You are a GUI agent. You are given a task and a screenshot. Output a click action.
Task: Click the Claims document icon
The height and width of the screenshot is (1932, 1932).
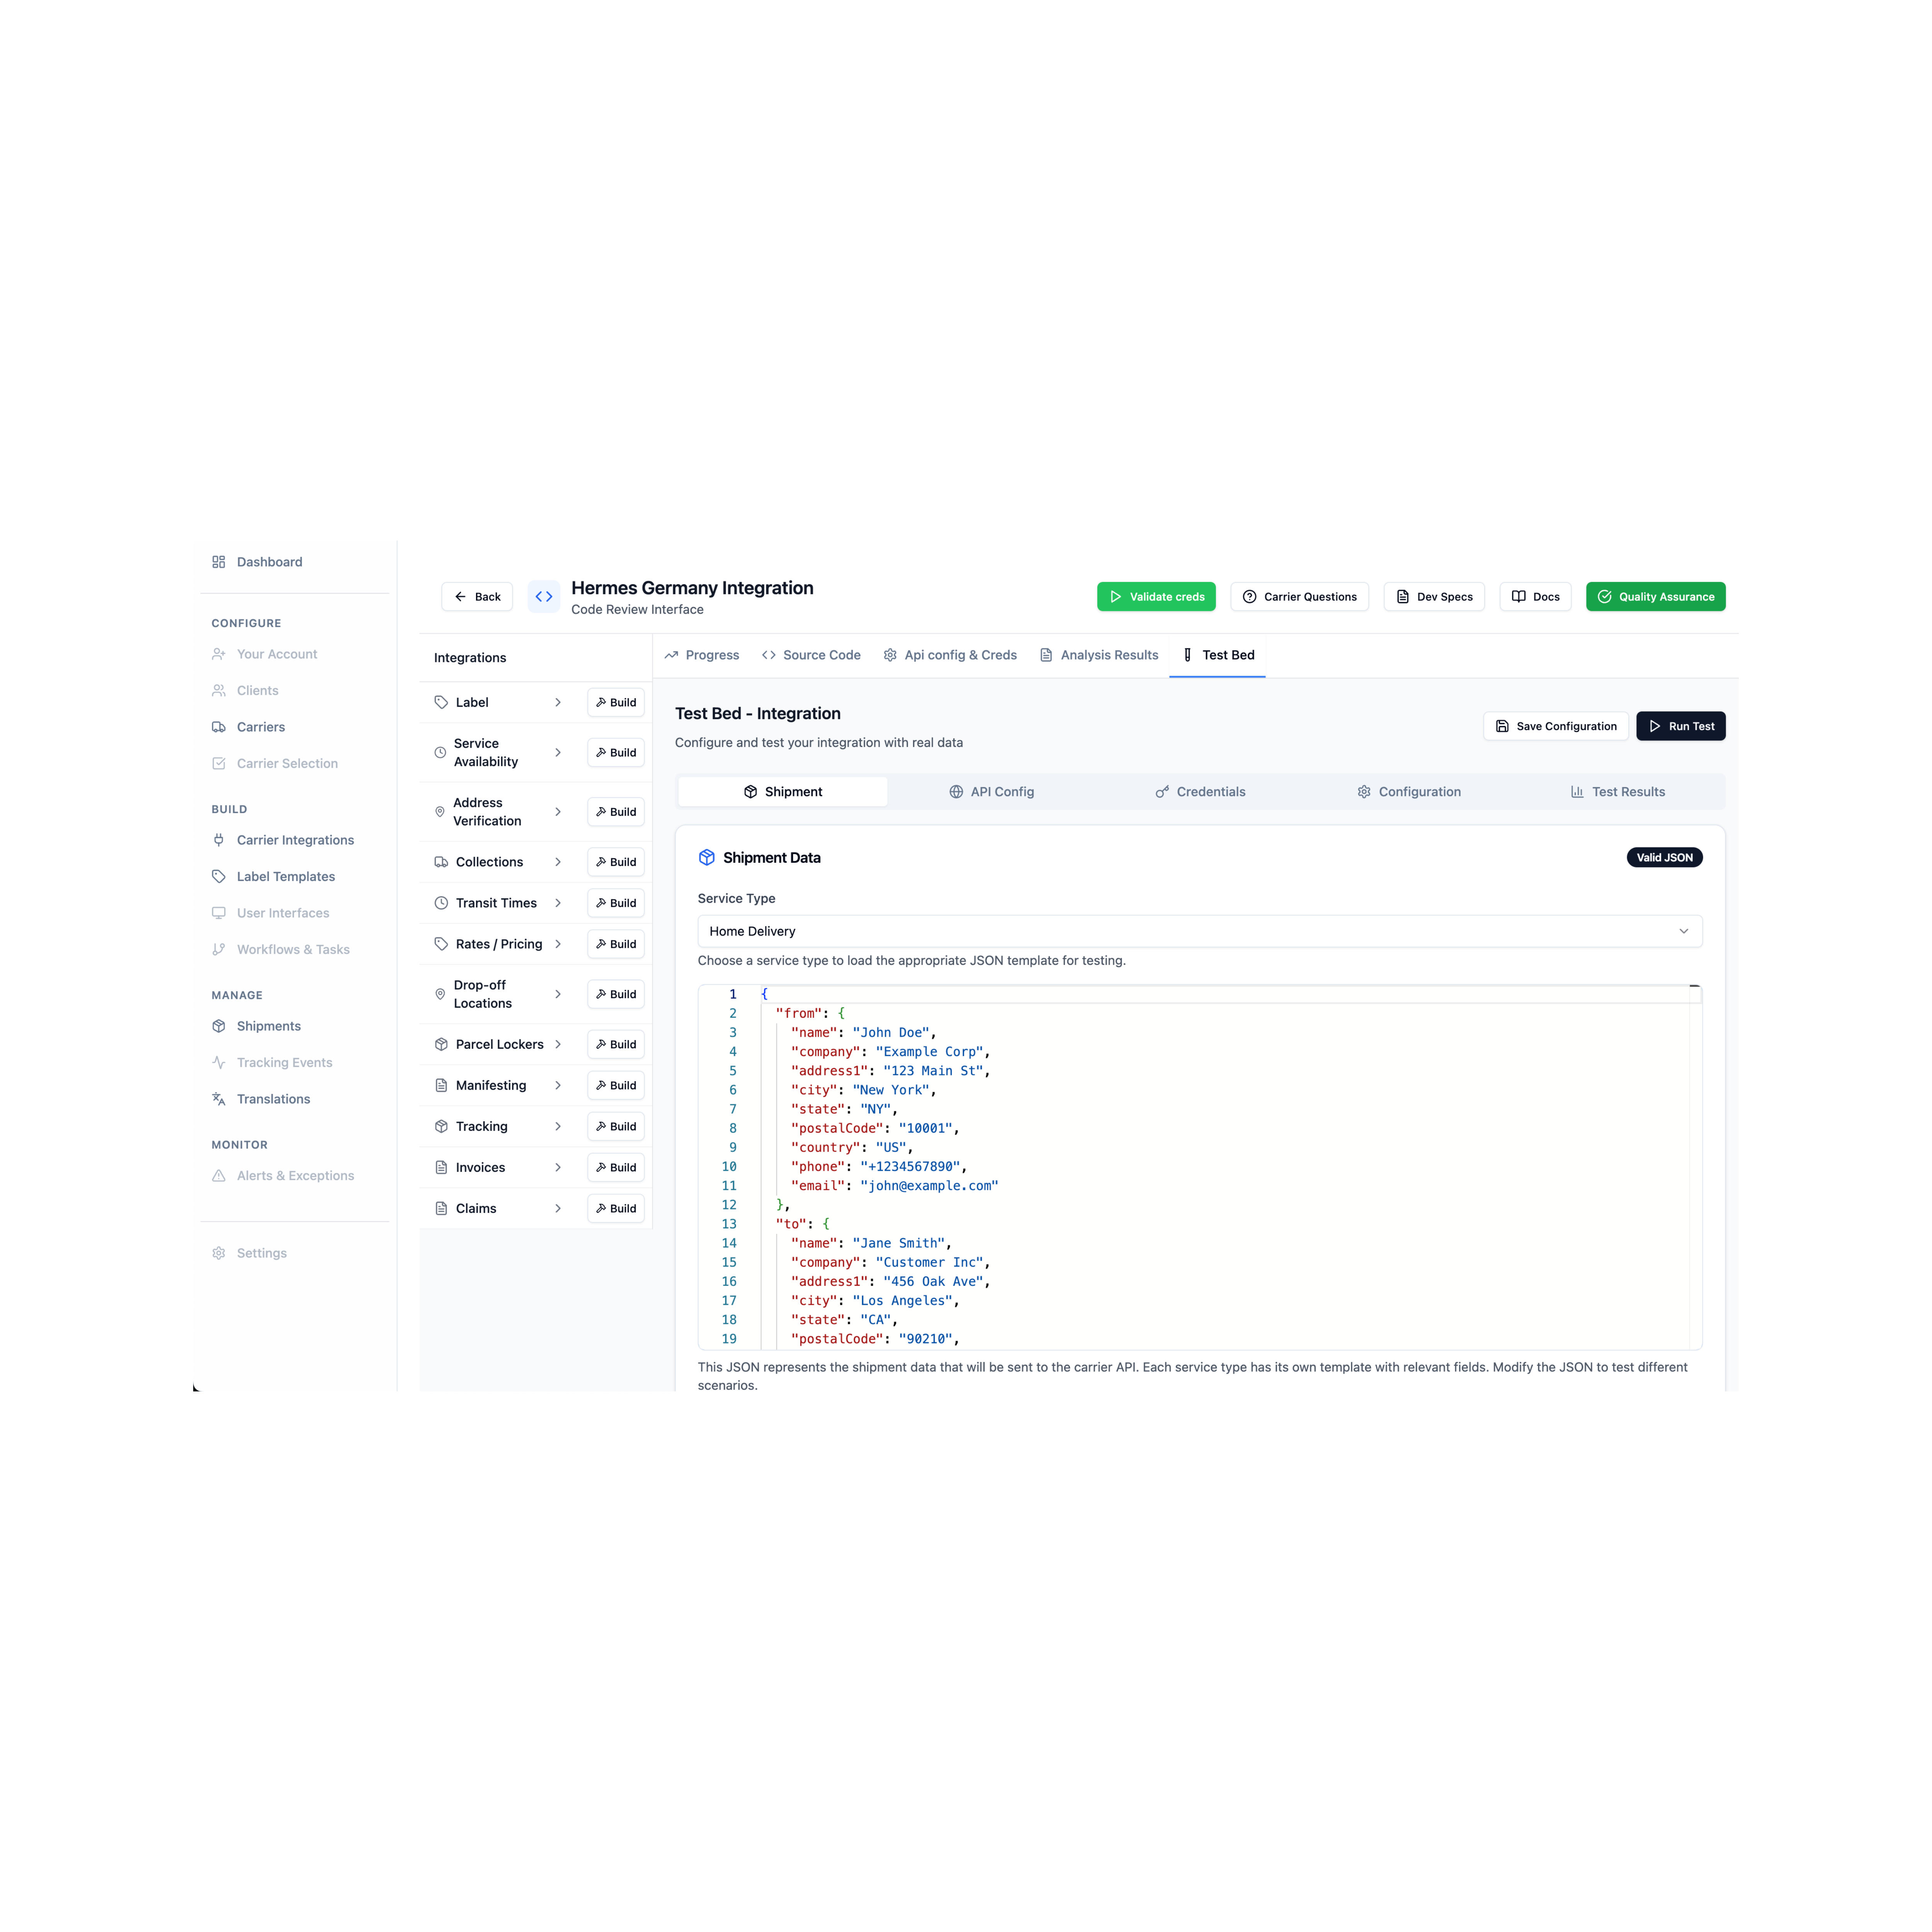[x=441, y=1208]
